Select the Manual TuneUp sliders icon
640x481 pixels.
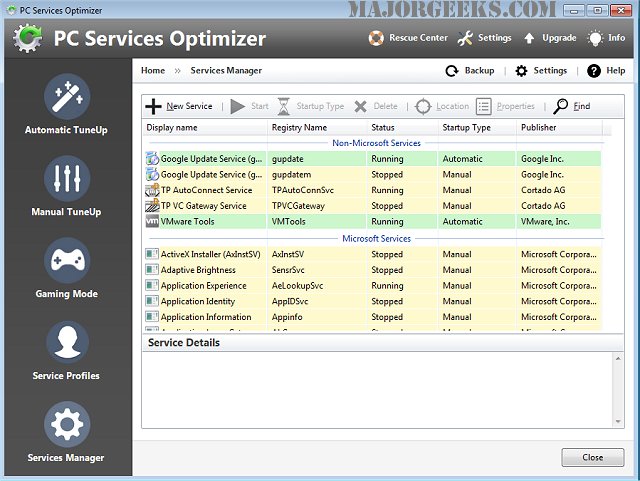coord(65,178)
